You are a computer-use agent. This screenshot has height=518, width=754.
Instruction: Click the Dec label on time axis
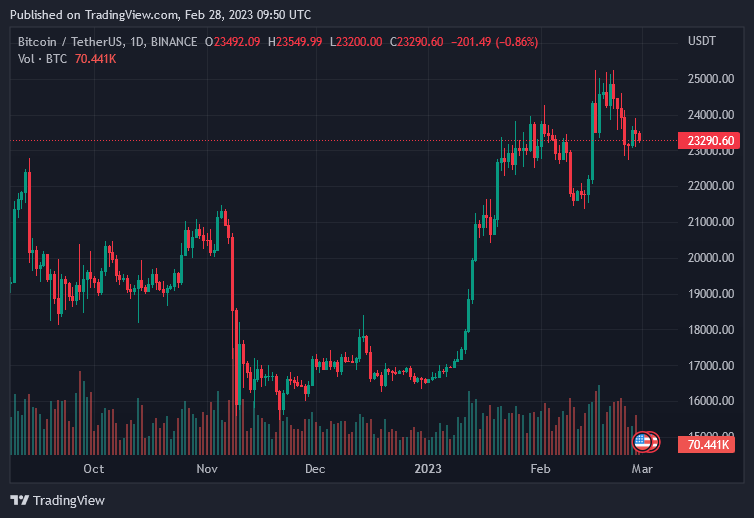coord(315,468)
